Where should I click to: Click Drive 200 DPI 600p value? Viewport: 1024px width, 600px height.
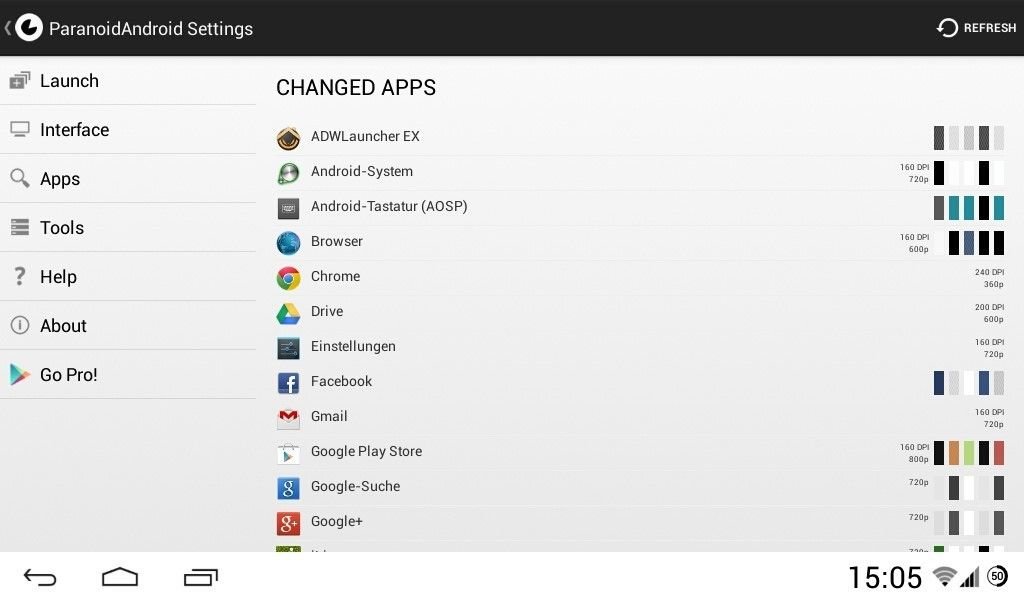pyautogui.click(x=989, y=313)
